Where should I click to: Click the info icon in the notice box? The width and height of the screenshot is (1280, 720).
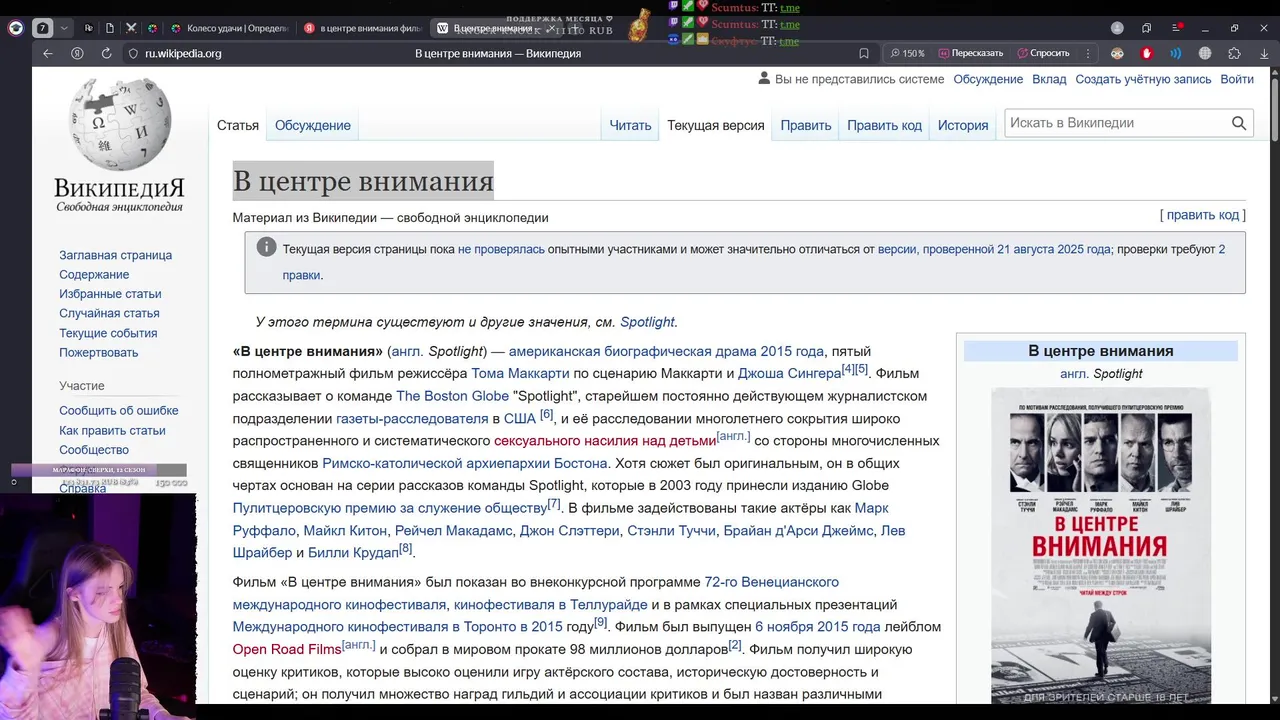266,247
